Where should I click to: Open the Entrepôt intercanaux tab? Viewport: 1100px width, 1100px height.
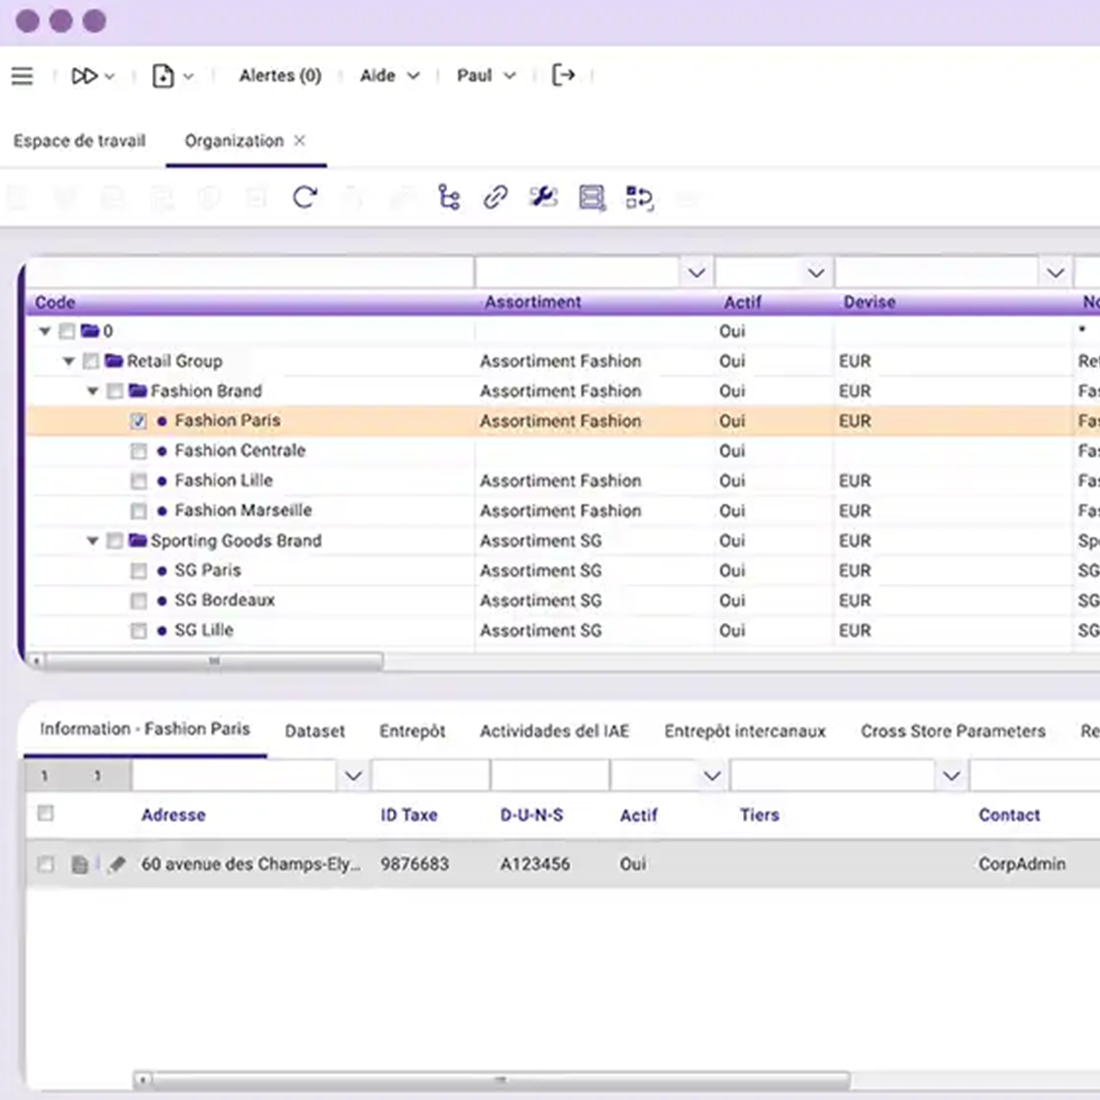745,731
